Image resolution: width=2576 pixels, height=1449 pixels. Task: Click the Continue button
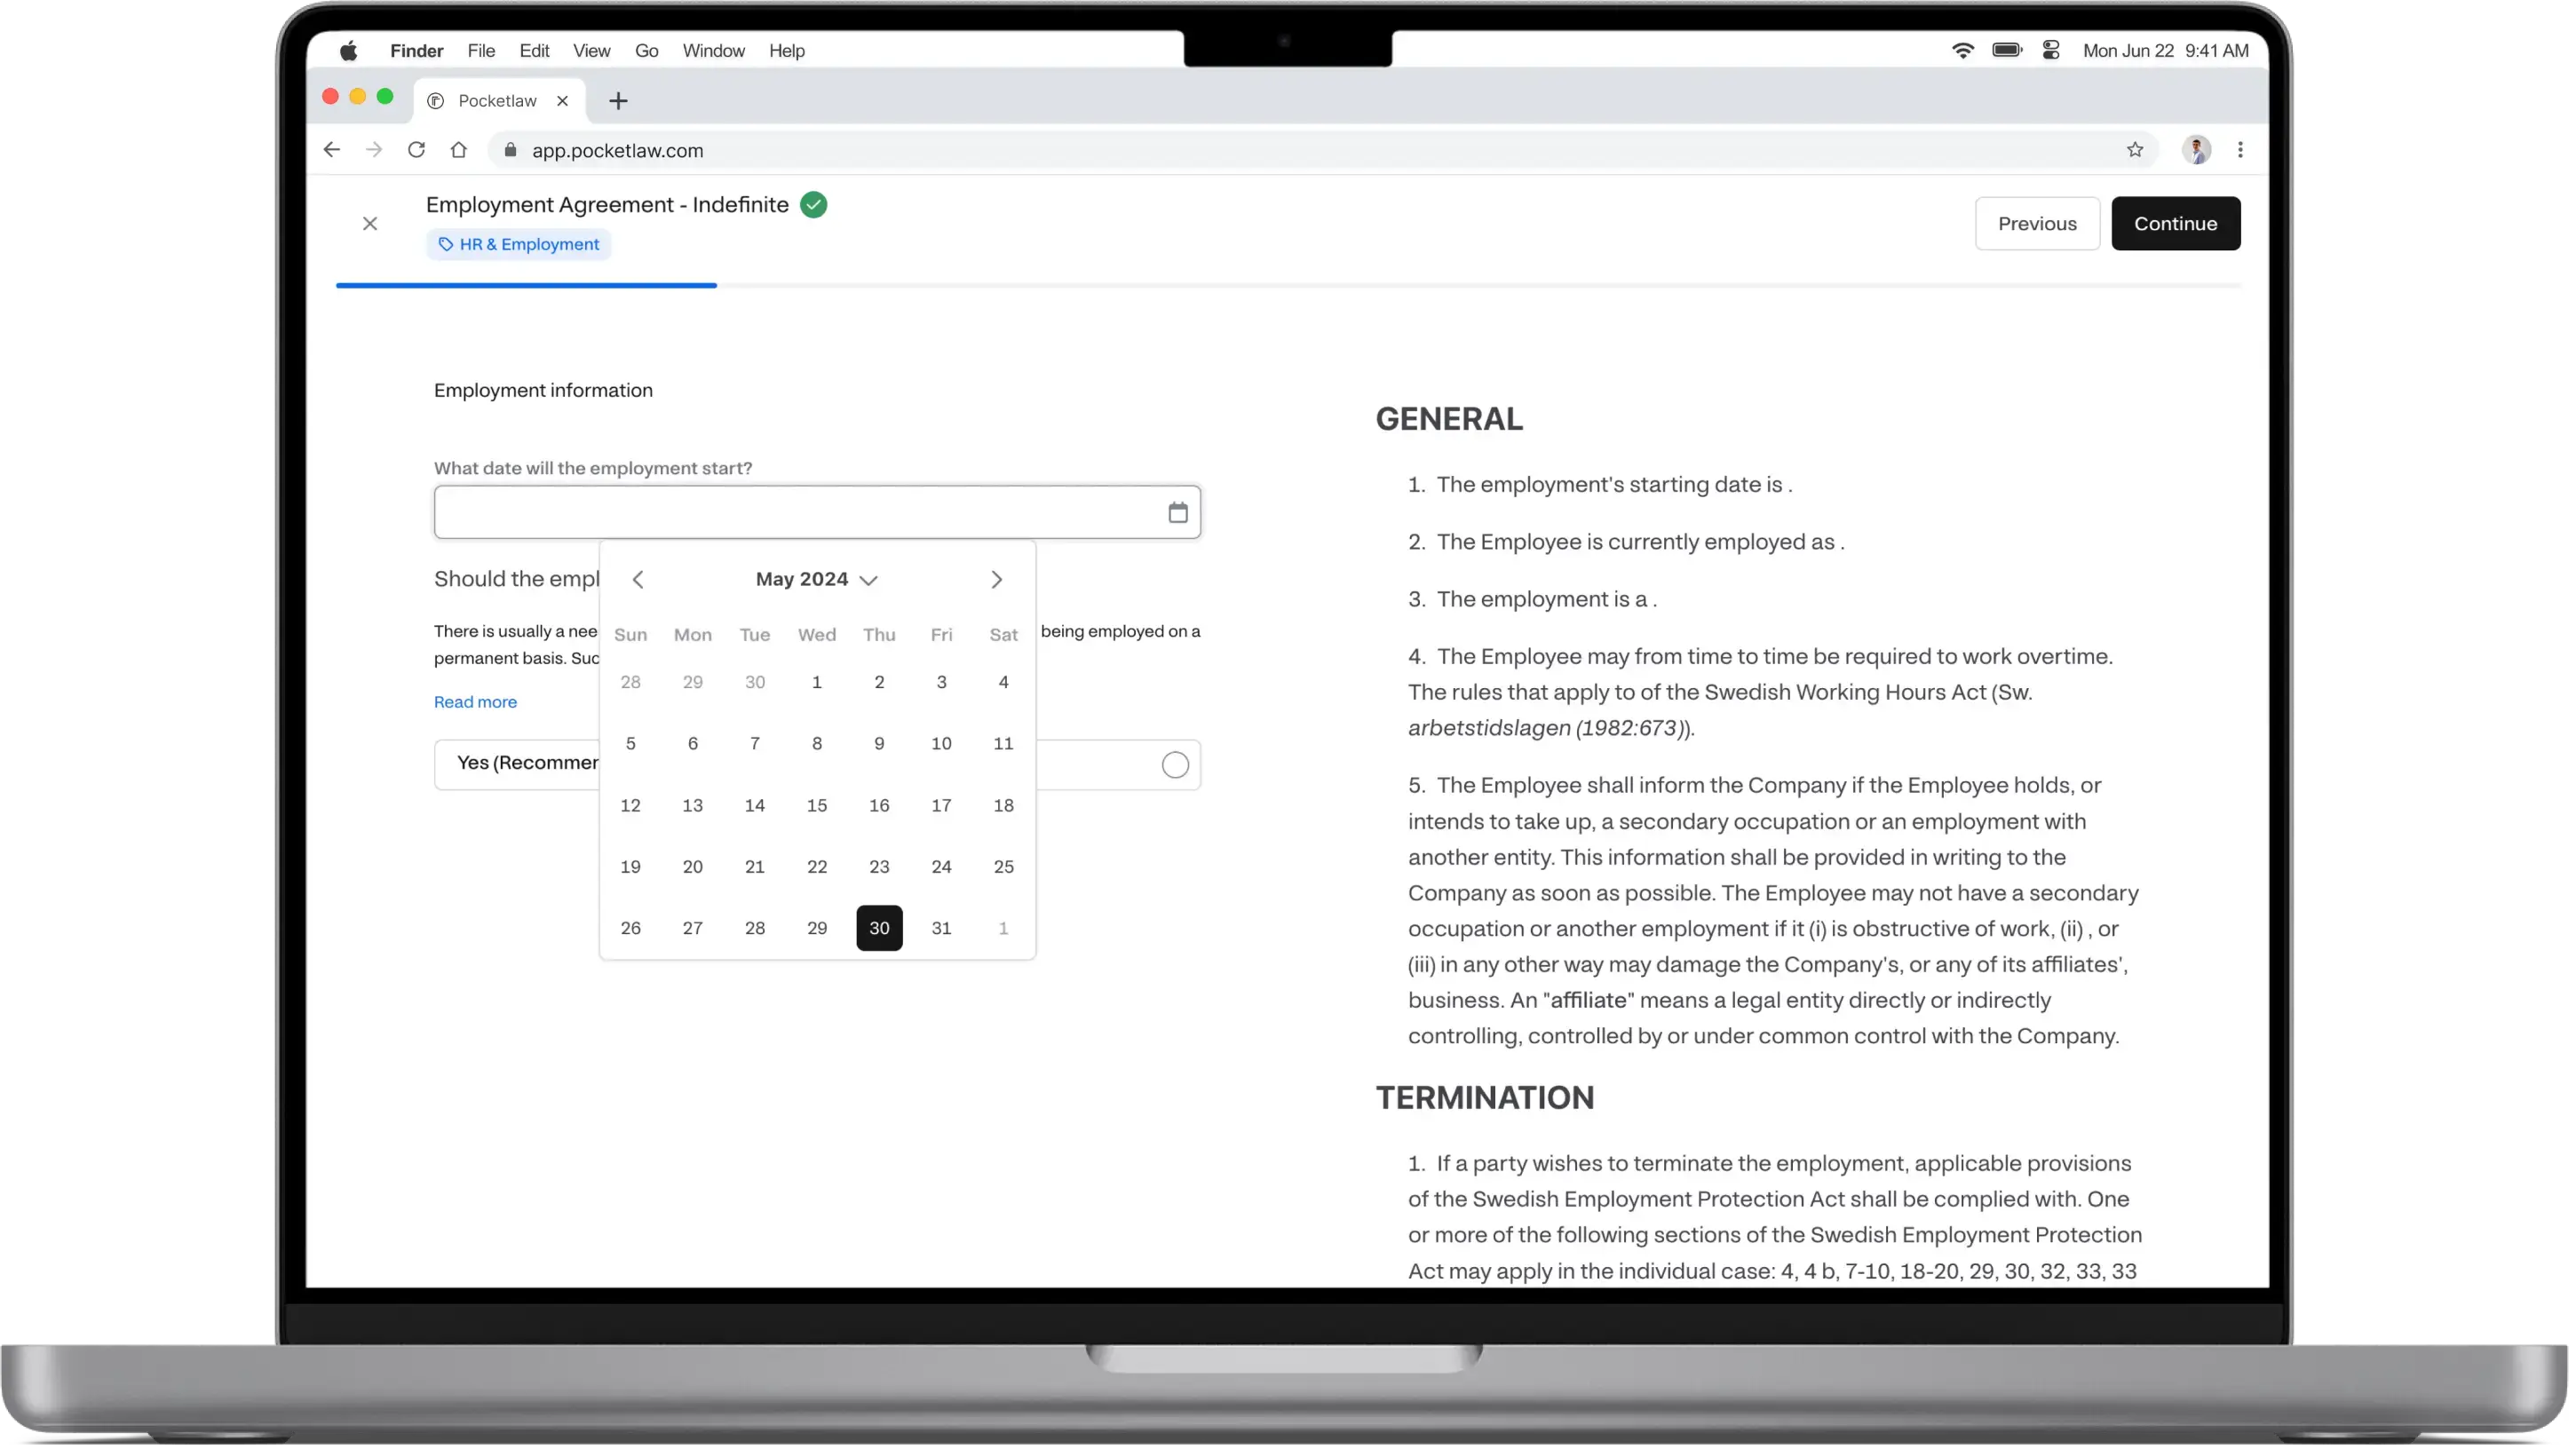2176,223
